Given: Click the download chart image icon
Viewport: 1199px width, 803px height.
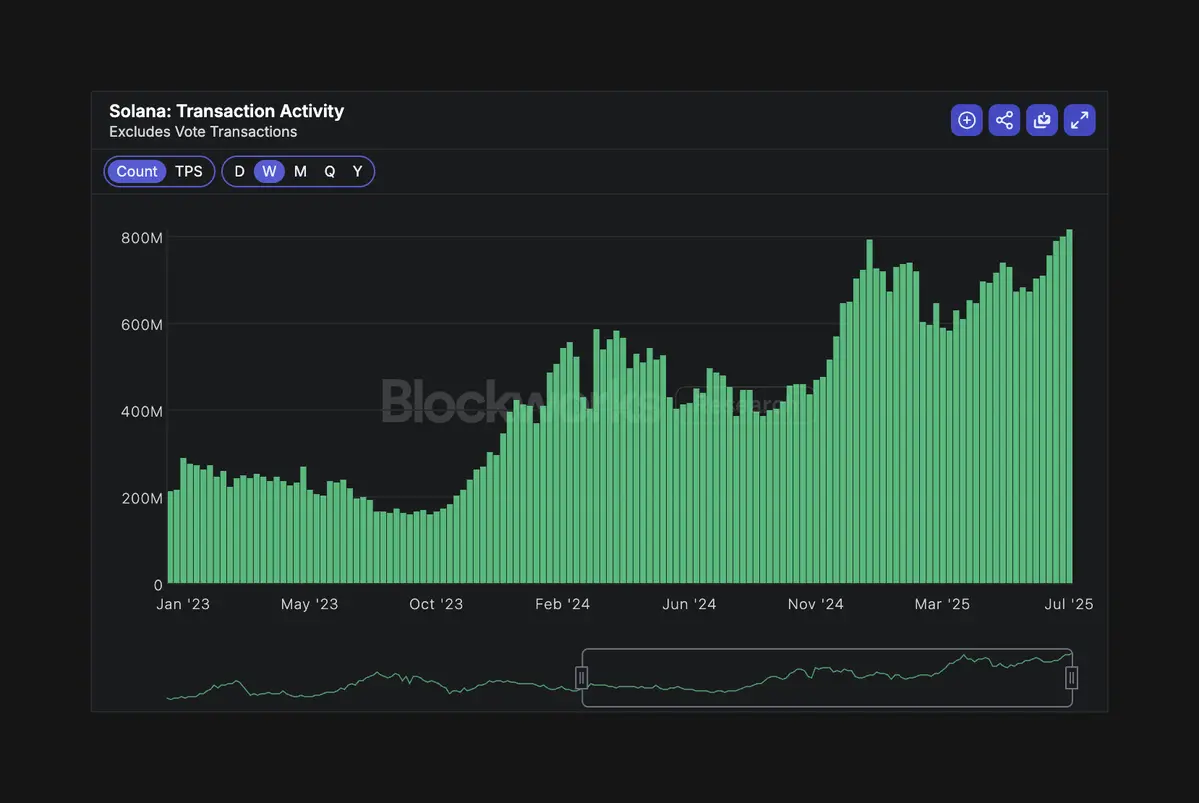Looking at the screenshot, I should [x=1041, y=120].
